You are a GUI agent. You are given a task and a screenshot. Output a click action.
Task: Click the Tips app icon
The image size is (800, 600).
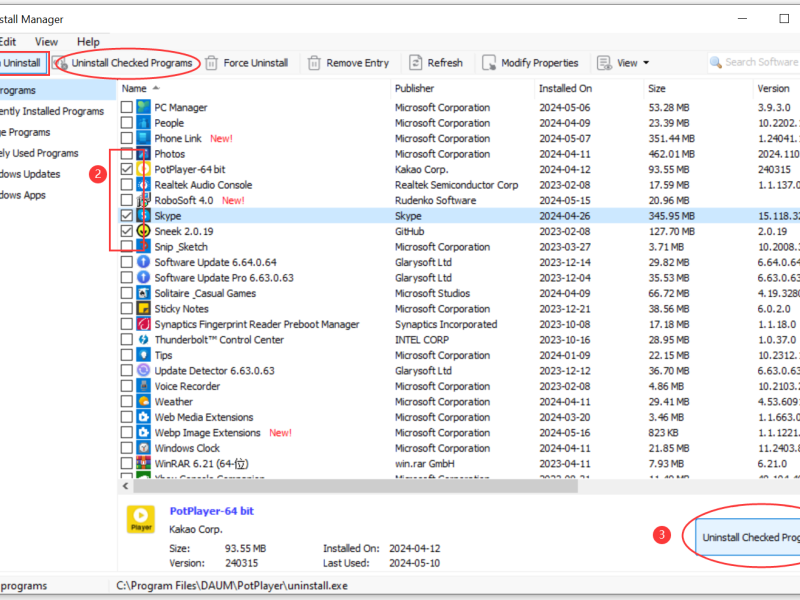pyautogui.click(x=143, y=355)
